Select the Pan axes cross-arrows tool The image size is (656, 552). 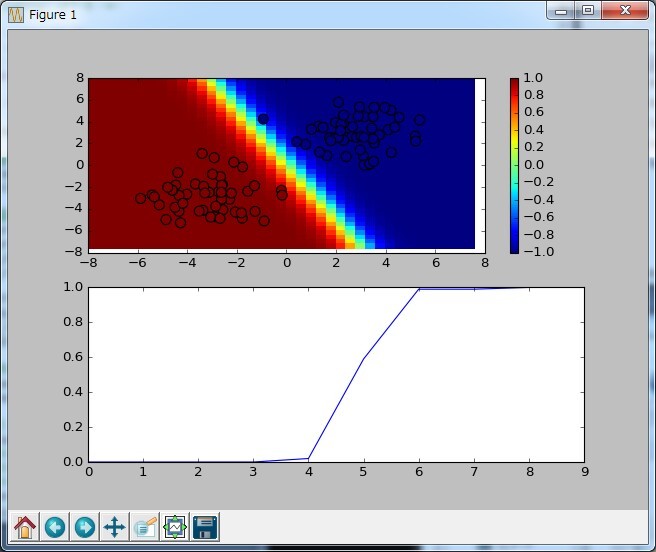115,526
